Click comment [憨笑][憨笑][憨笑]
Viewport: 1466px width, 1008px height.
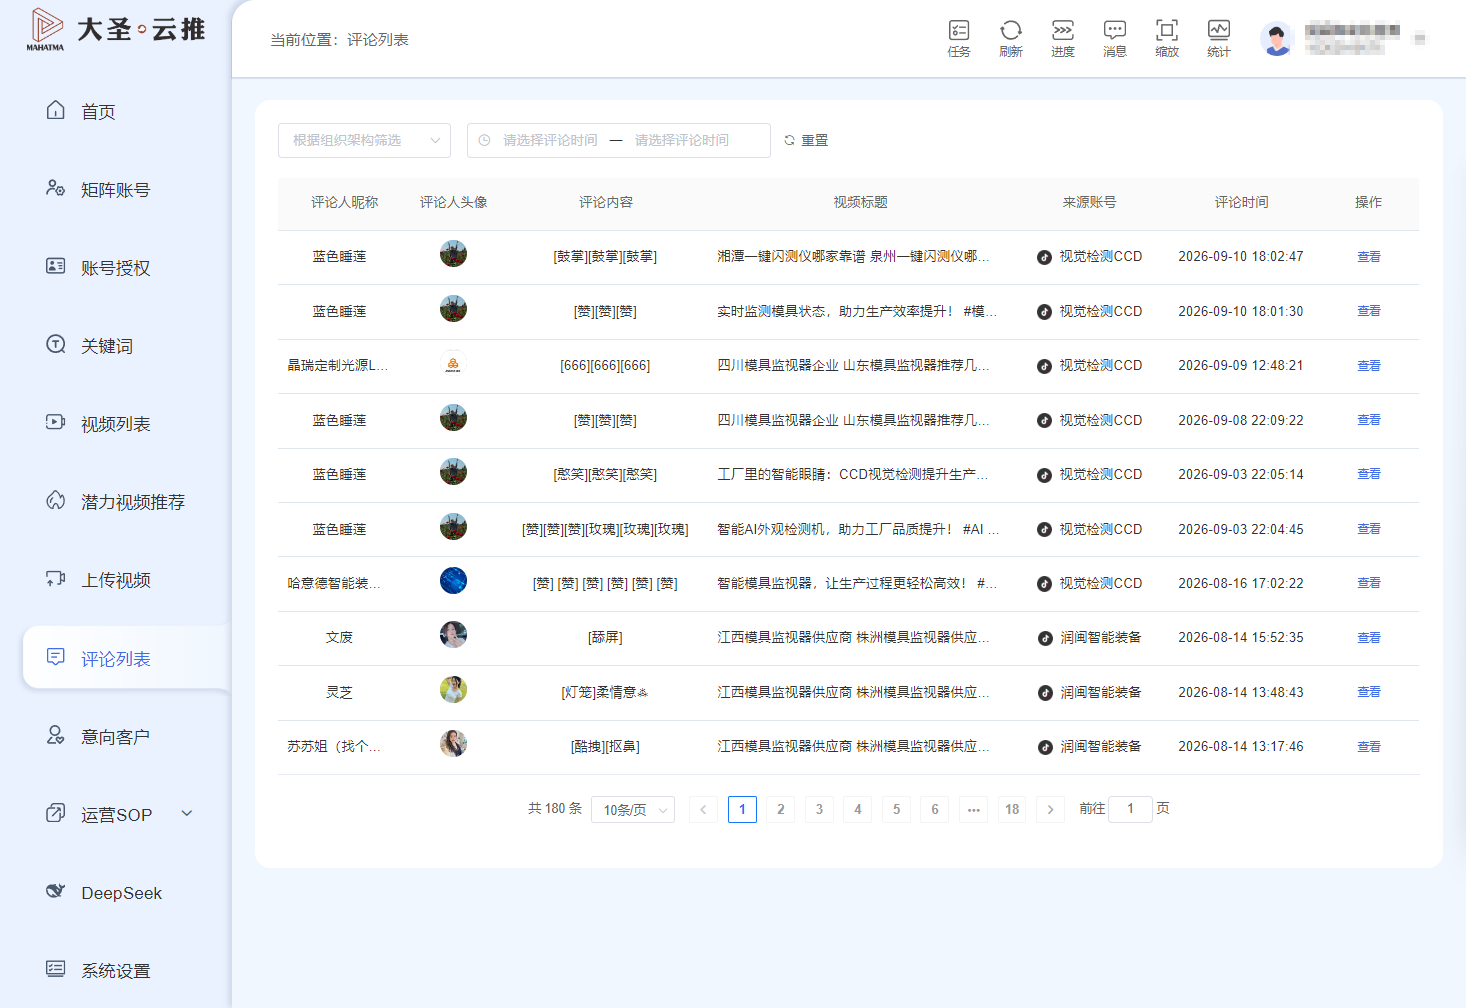coord(605,475)
